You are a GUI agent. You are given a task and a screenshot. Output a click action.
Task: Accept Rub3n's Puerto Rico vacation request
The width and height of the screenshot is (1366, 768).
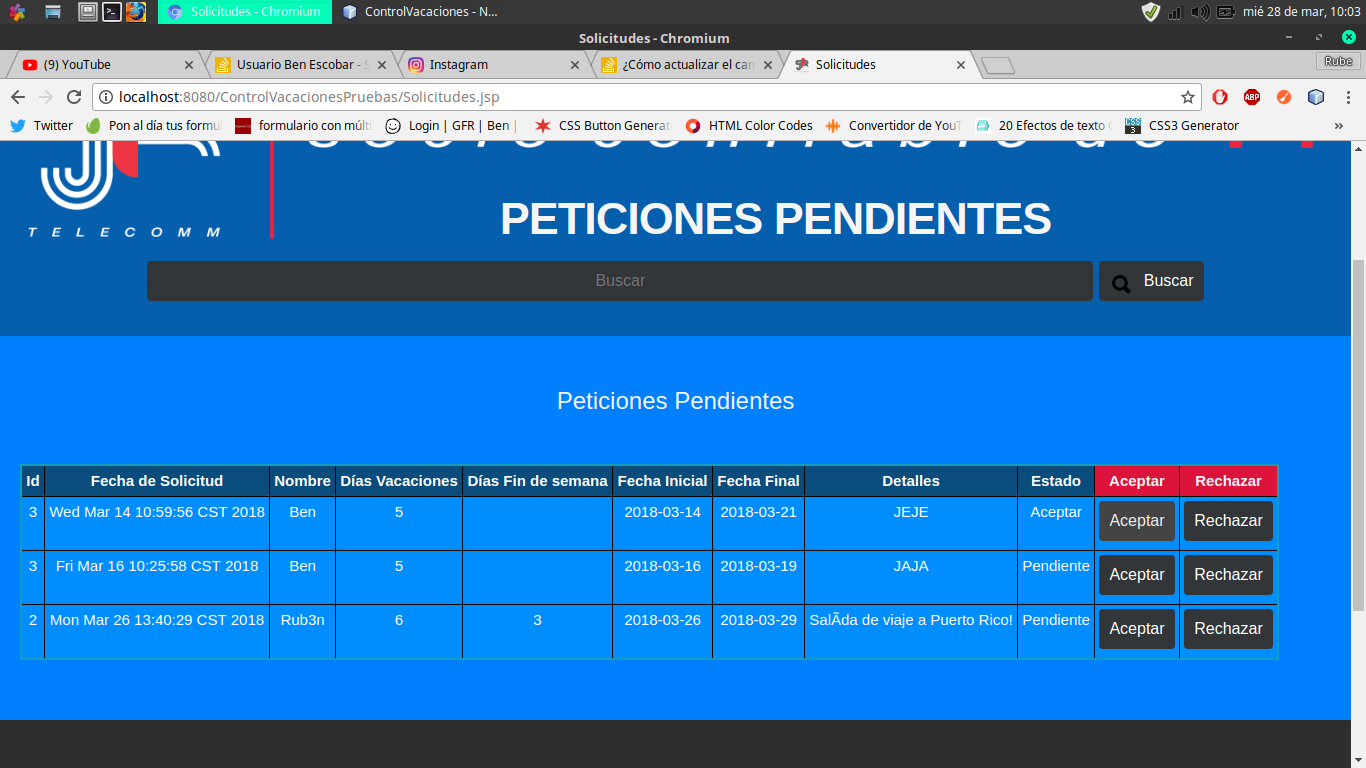[x=1137, y=629]
